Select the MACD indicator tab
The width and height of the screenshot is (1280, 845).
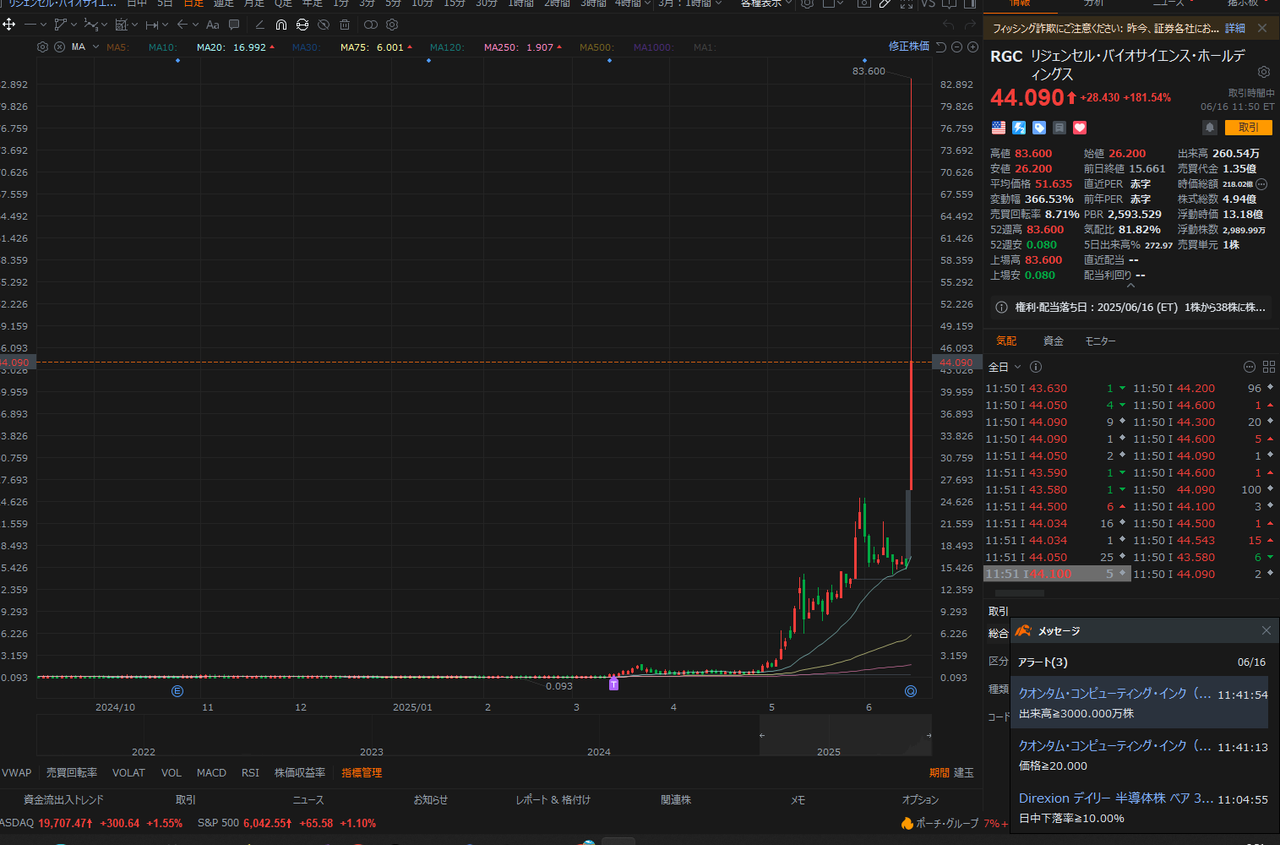click(x=211, y=772)
